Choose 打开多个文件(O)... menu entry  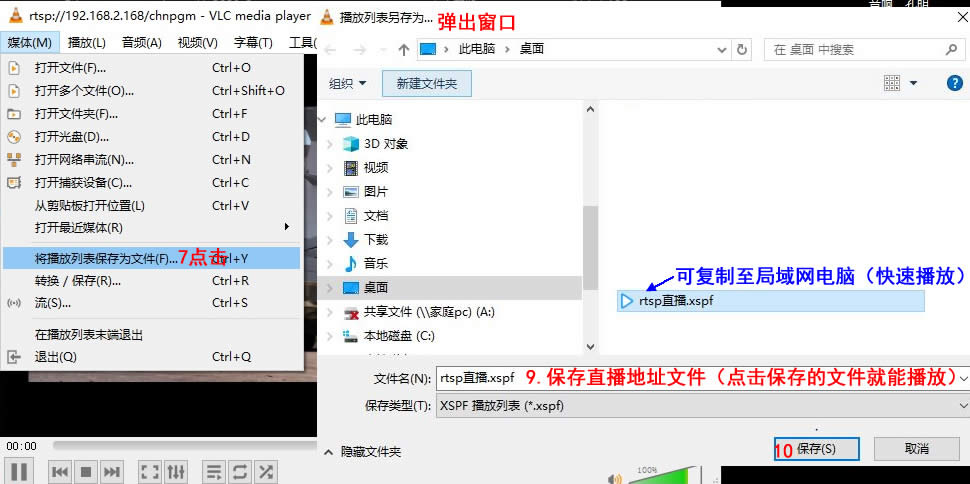point(152,91)
